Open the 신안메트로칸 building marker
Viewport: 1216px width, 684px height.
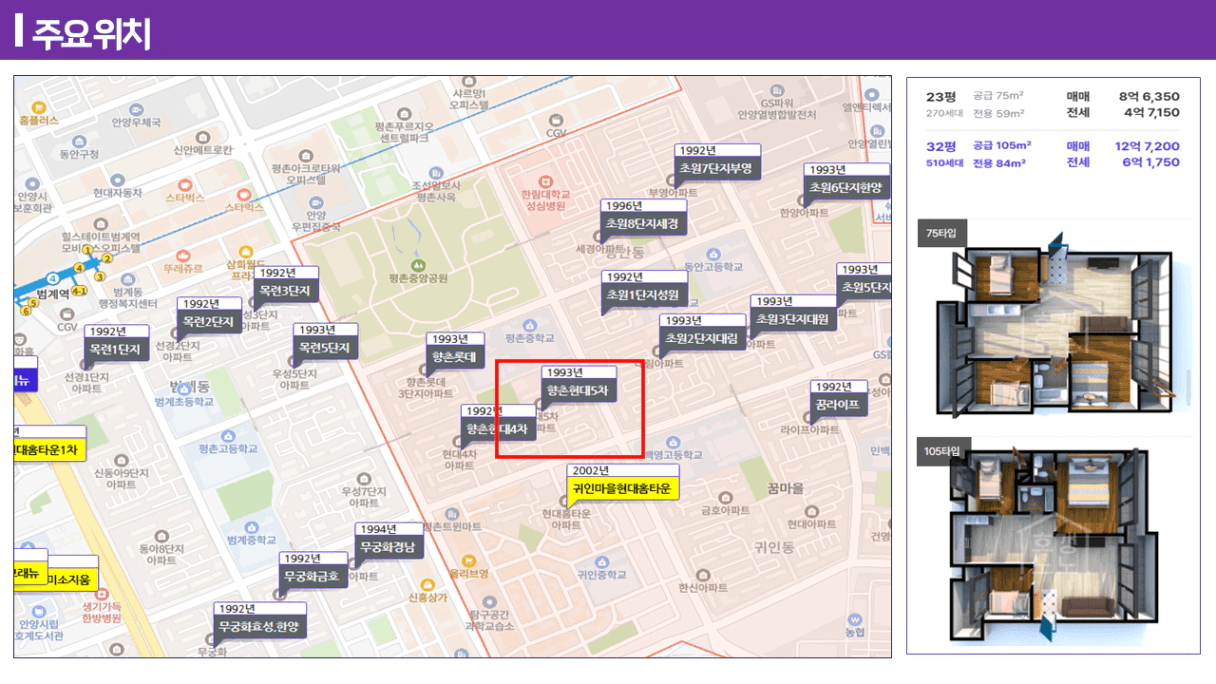pyautogui.click(x=203, y=136)
